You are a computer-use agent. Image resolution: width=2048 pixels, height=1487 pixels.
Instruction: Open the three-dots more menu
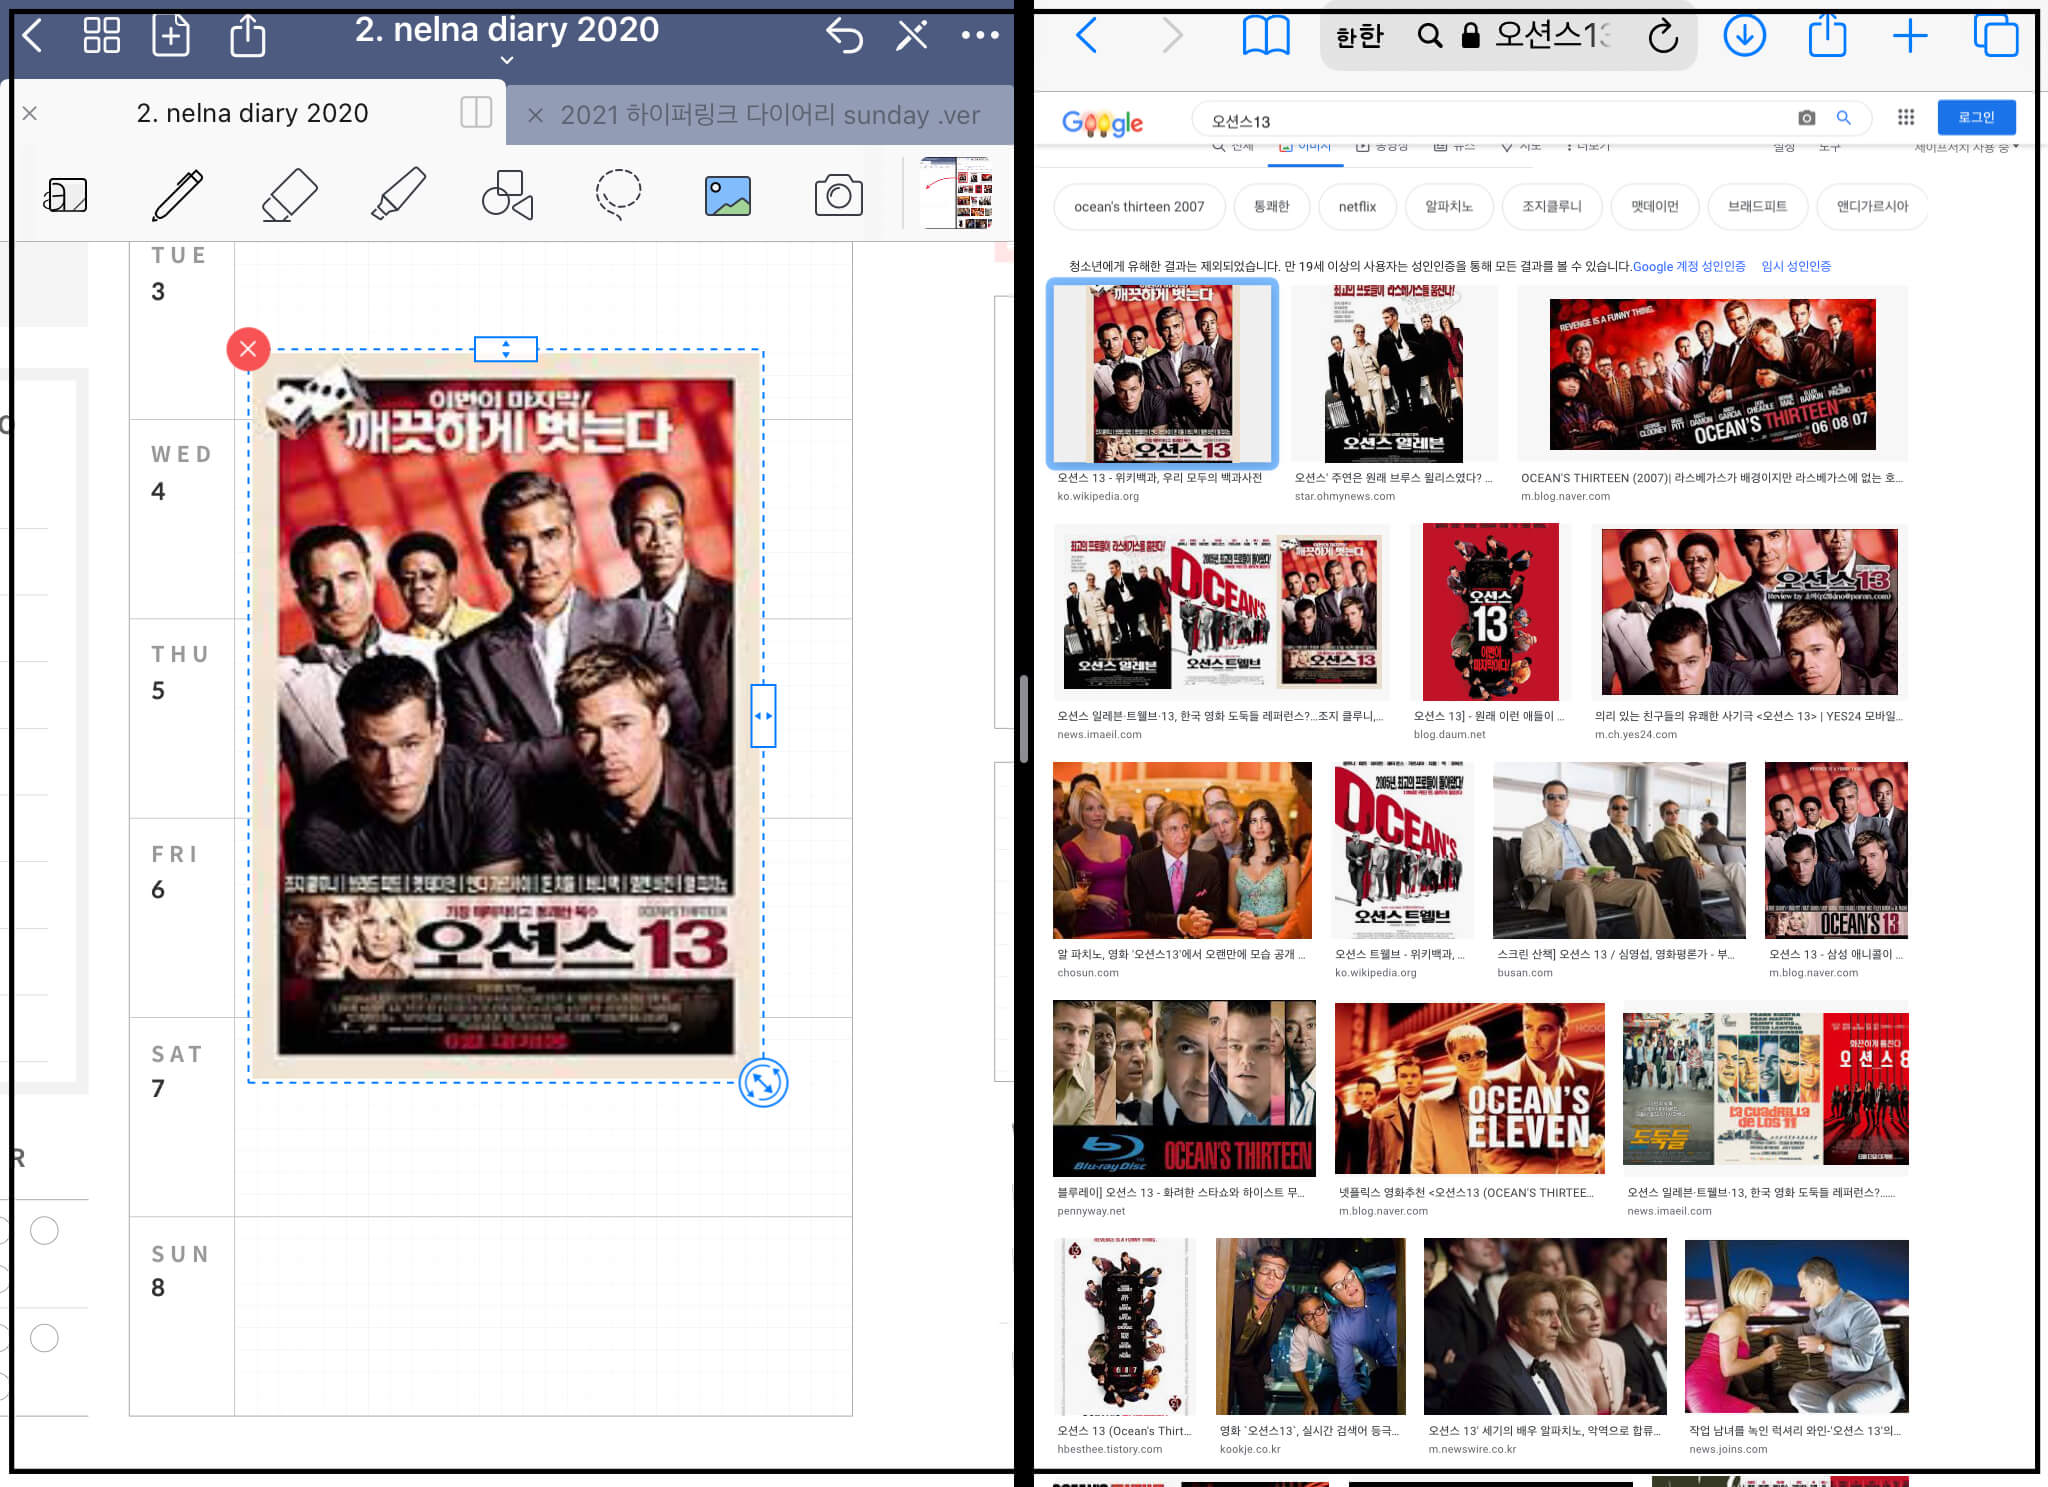click(x=979, y=36)
